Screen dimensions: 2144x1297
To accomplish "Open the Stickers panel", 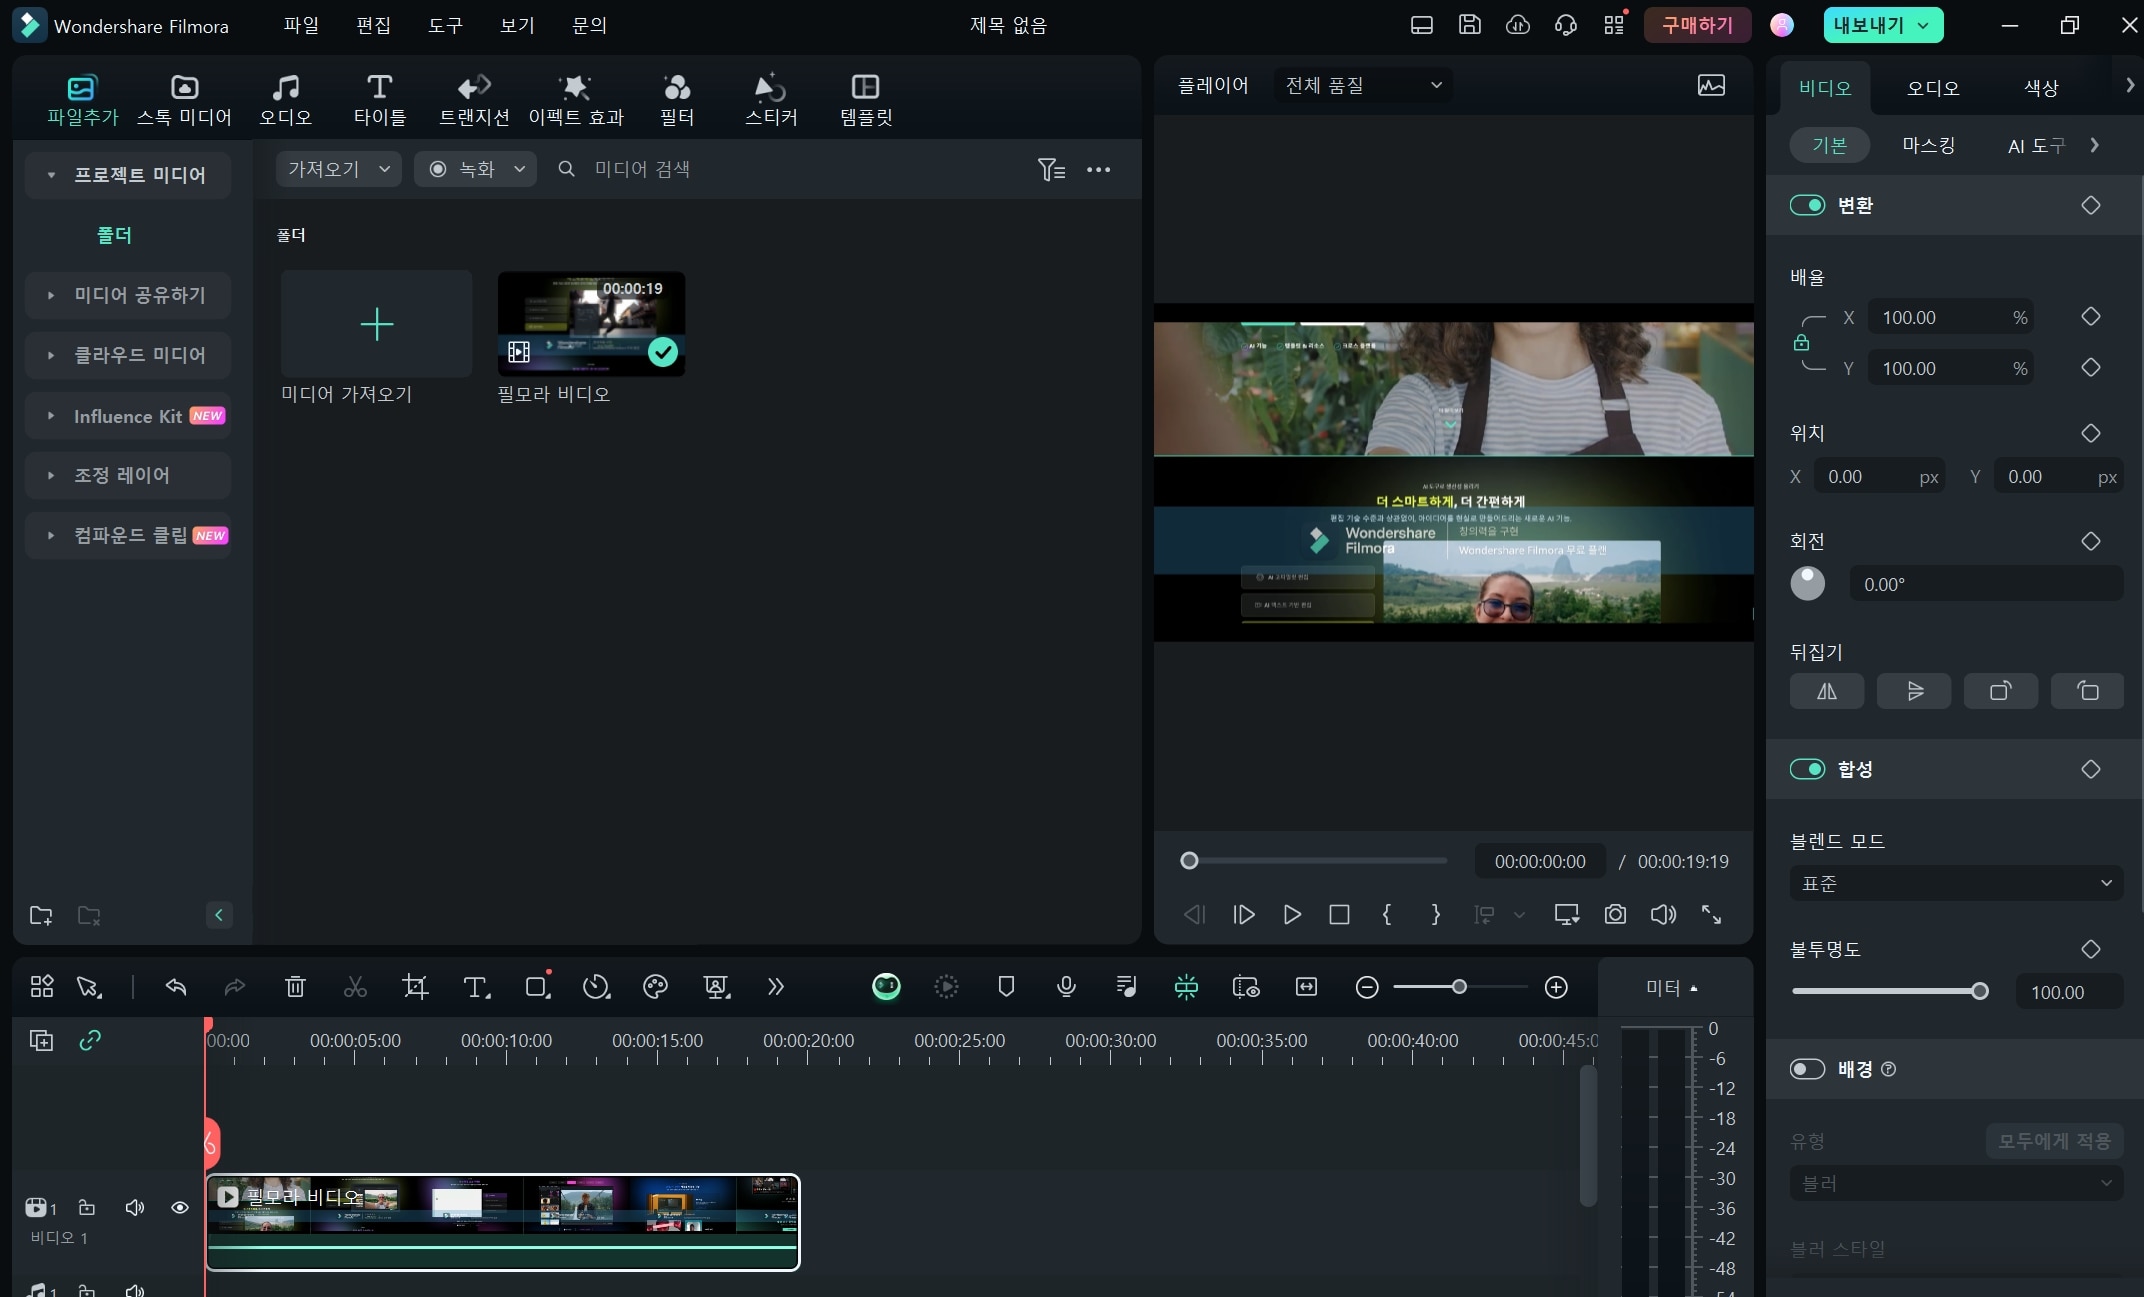I will (771, 100).
